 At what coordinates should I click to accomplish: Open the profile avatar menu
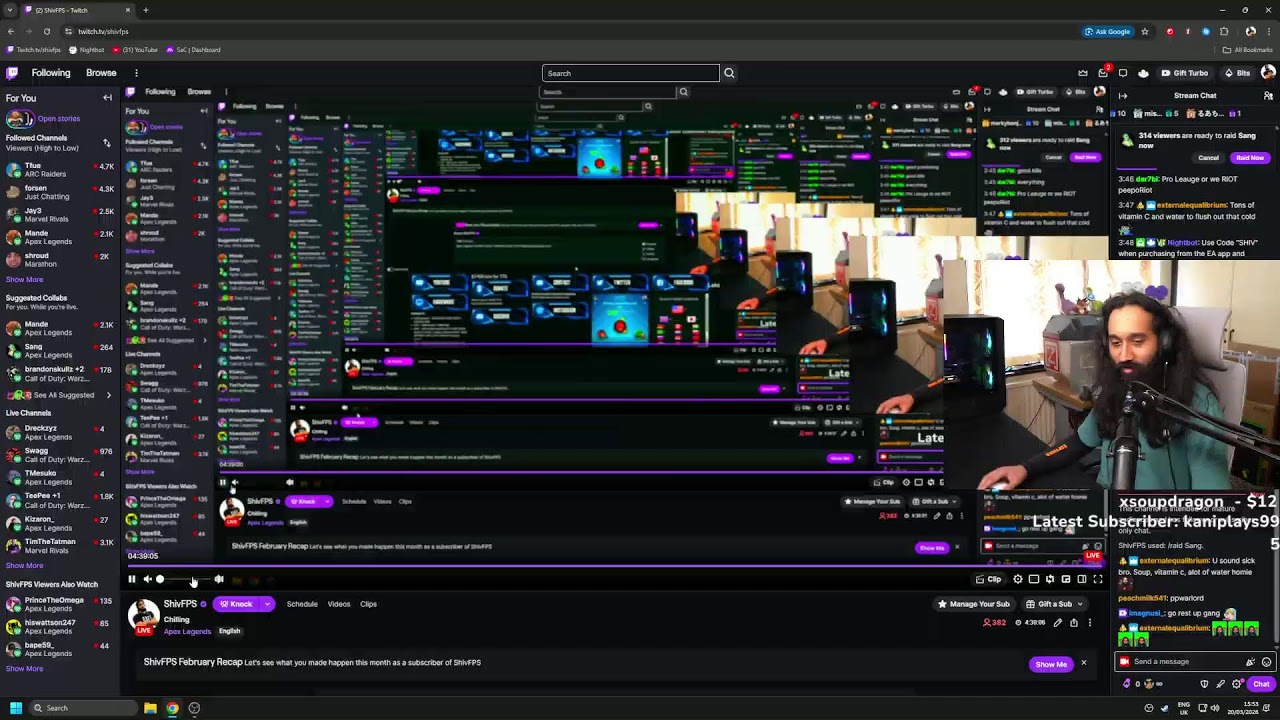click(x=1268, y=73)
